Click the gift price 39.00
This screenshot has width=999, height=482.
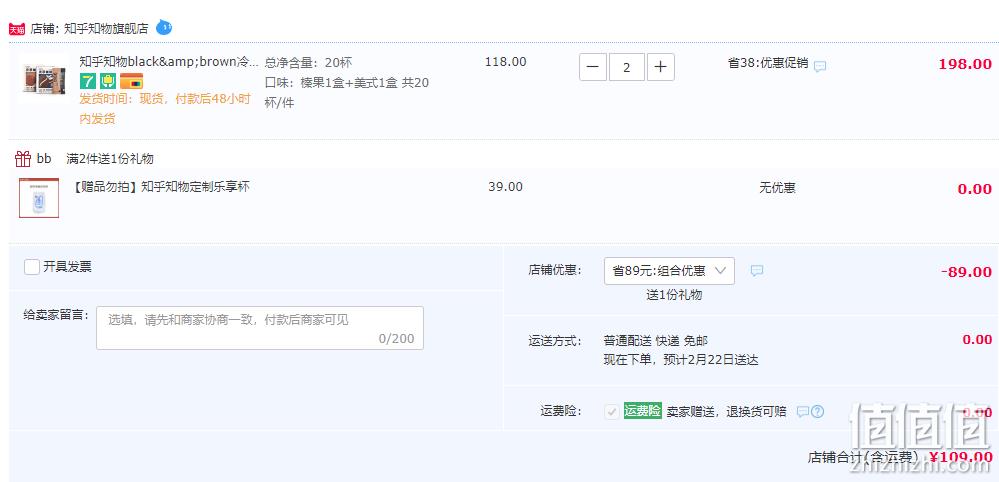(x=506, y=187)
